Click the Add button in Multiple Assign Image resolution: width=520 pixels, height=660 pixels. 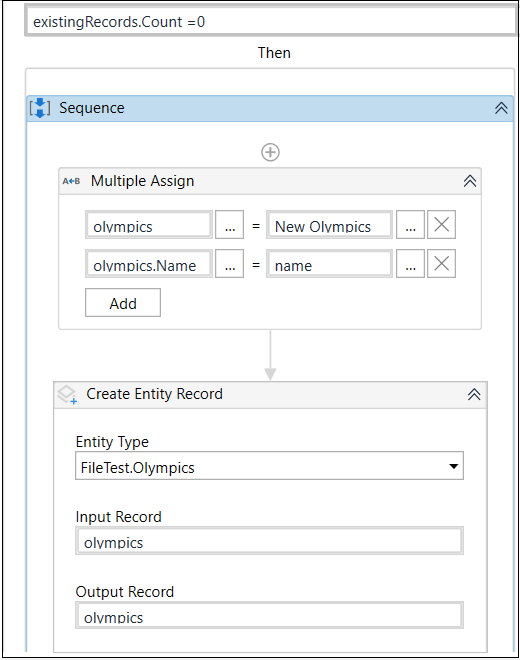(123, 303)
